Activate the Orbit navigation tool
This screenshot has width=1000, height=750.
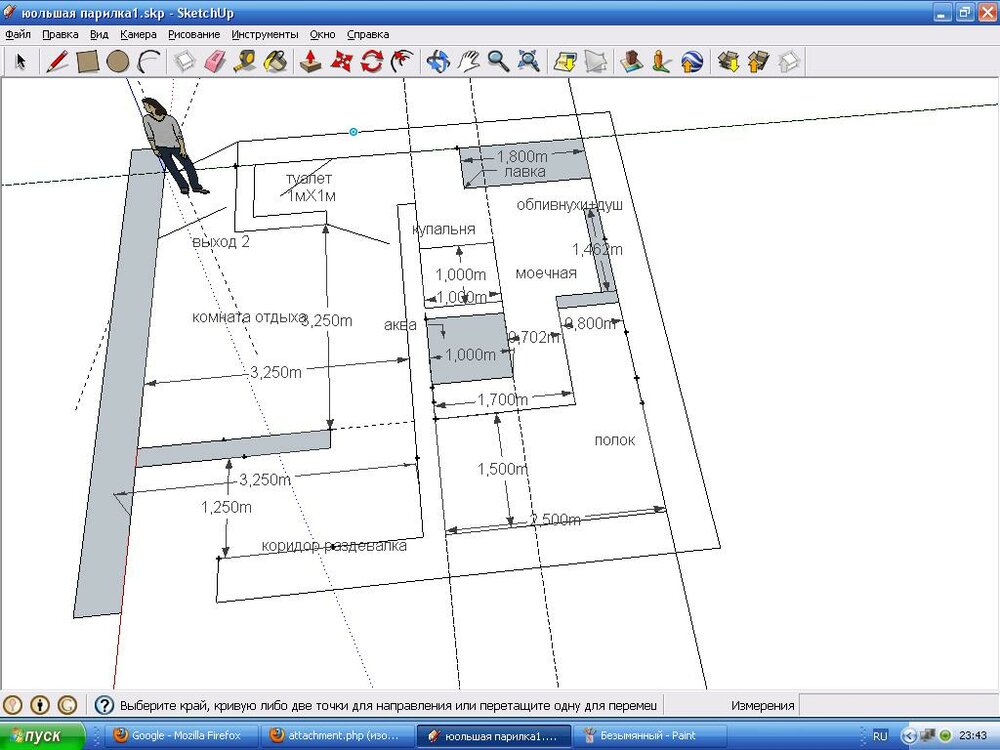pyautogui.click(x=438, y=61)
